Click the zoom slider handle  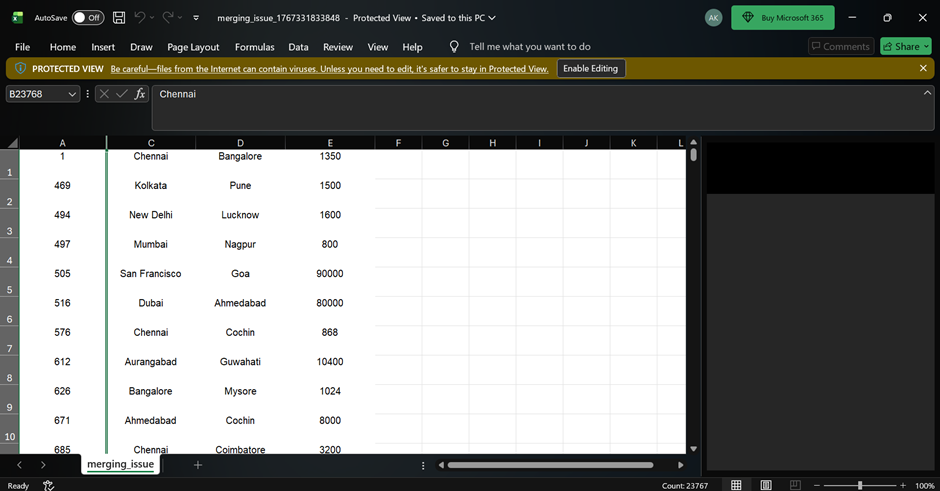(860, 485)
